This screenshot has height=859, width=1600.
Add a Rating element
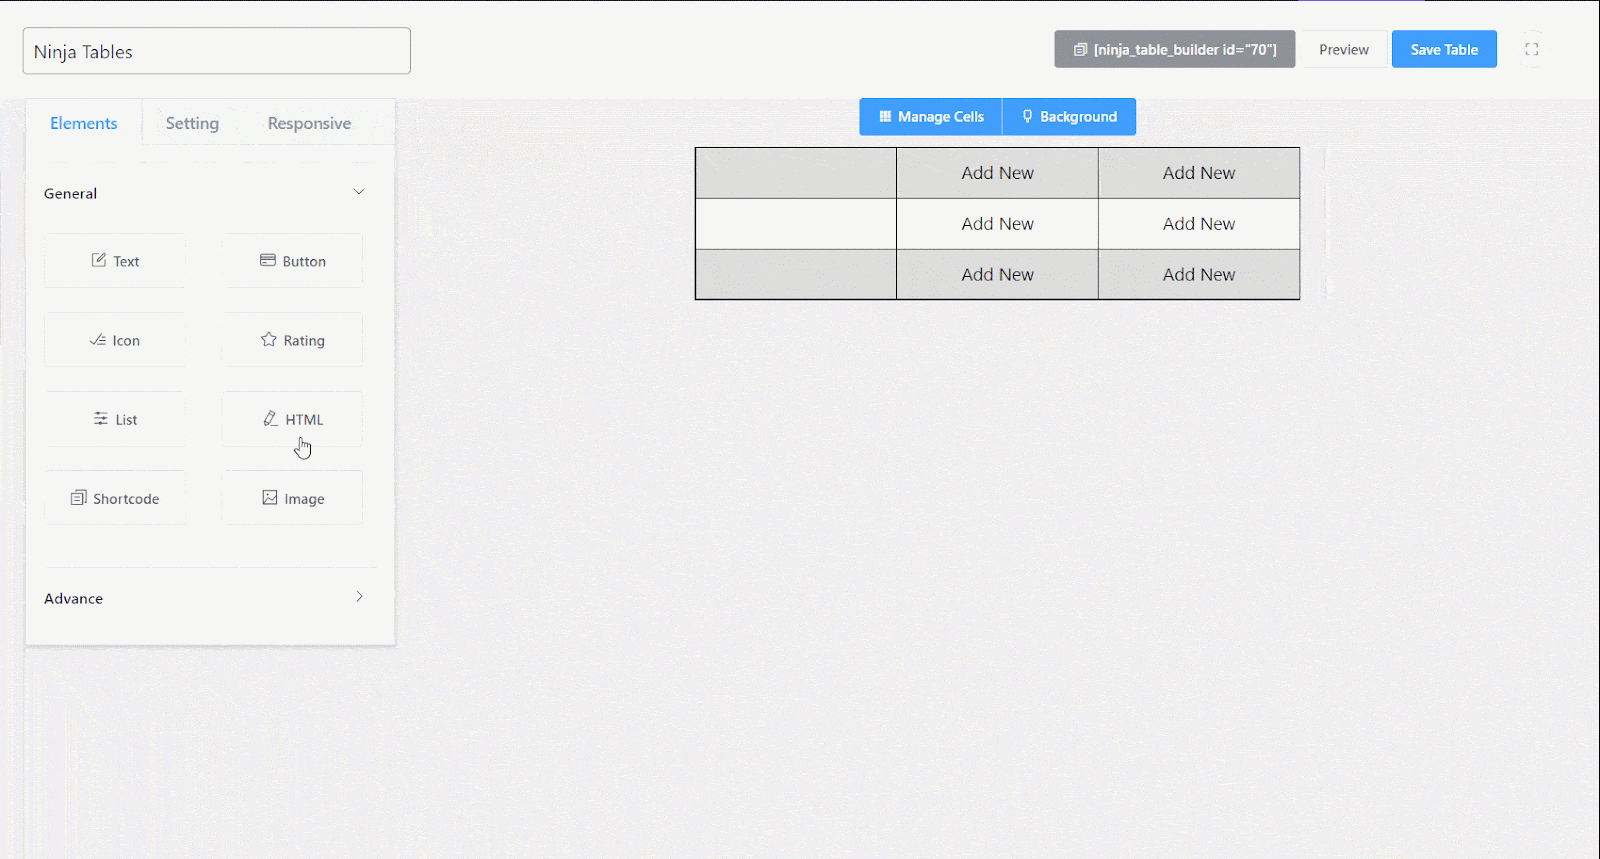[x=292, y=340]
